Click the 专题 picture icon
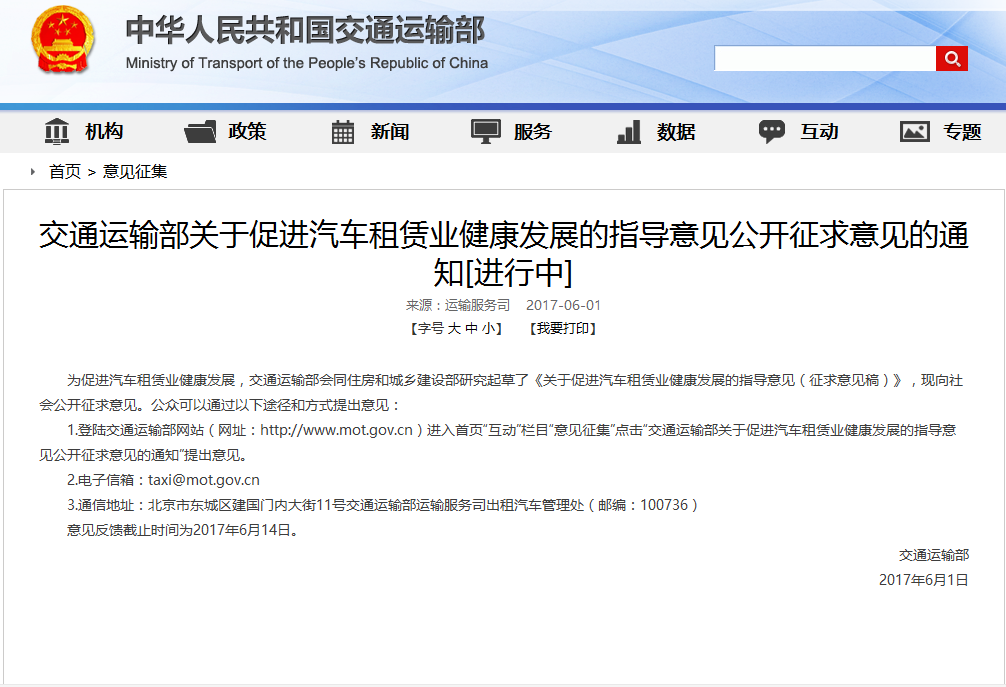 pos(914,131)
